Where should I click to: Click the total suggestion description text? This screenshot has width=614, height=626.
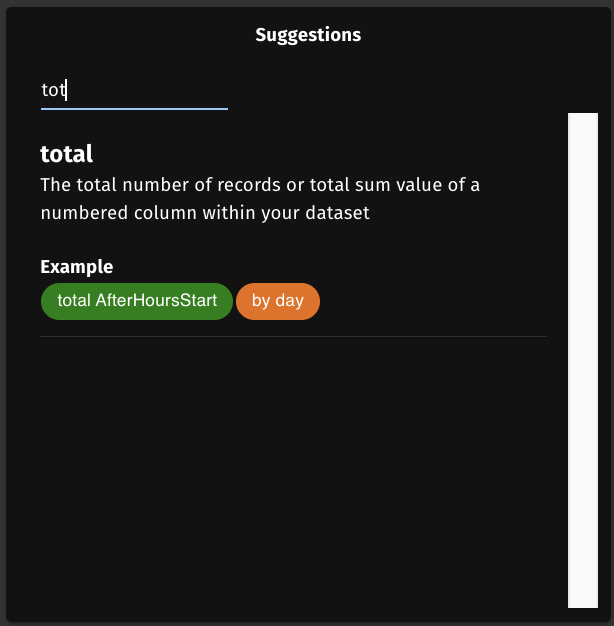(x=260, y=199)
